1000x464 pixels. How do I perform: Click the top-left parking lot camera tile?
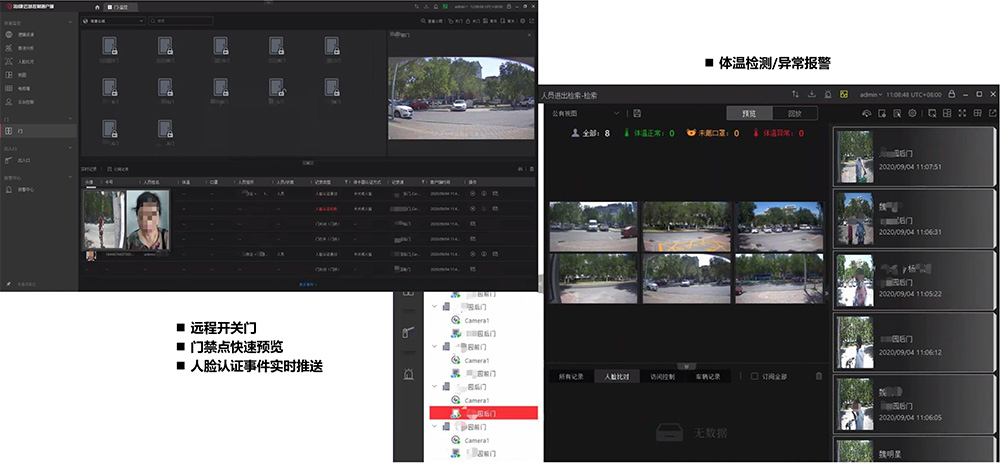(x=593, y=226)
